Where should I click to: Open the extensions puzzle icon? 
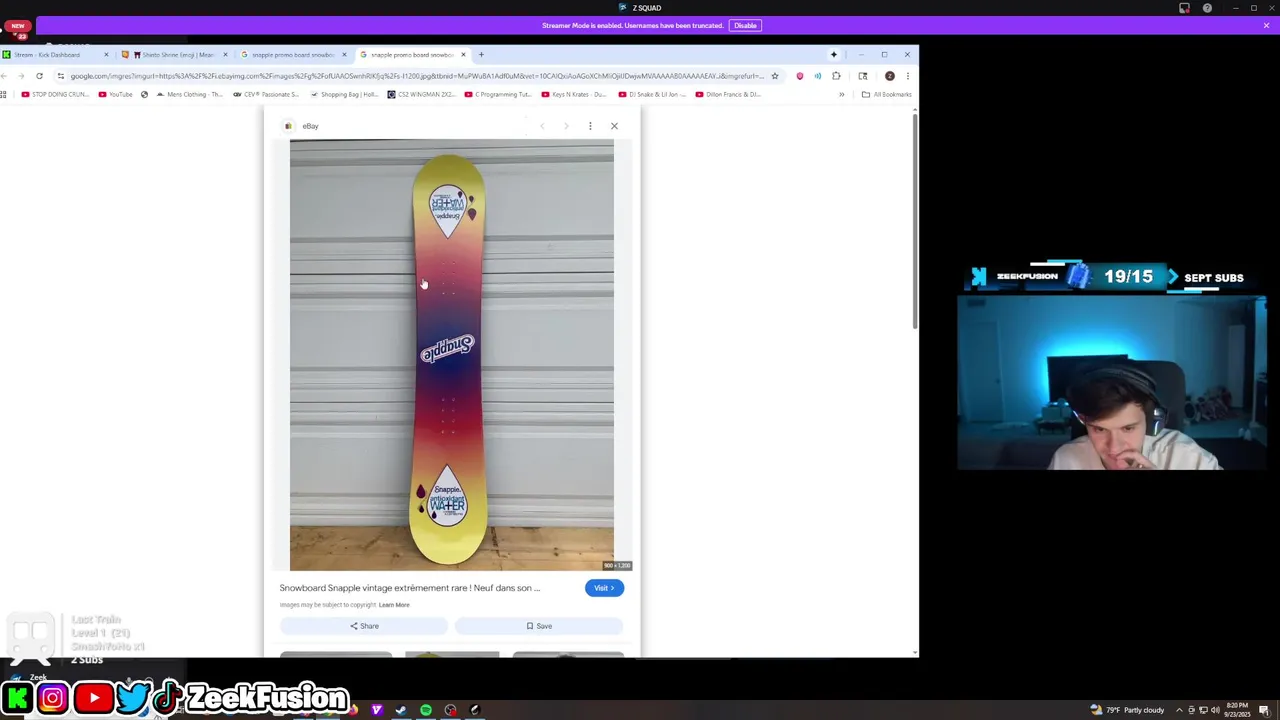point(836,76)
